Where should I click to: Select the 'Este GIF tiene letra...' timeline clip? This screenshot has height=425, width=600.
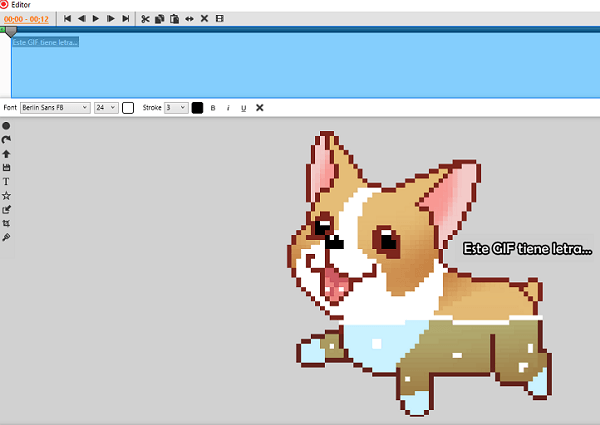pyautogui.click(x=45, y=42)
